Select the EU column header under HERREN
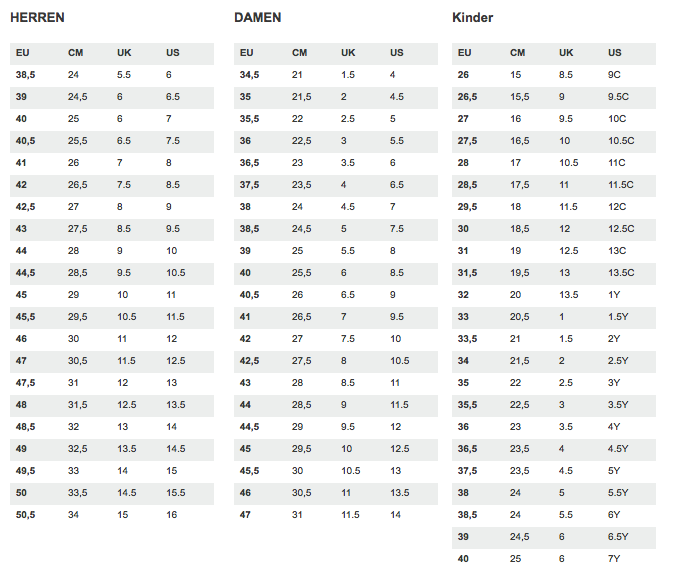673x582 pixels. pos(23,53)
